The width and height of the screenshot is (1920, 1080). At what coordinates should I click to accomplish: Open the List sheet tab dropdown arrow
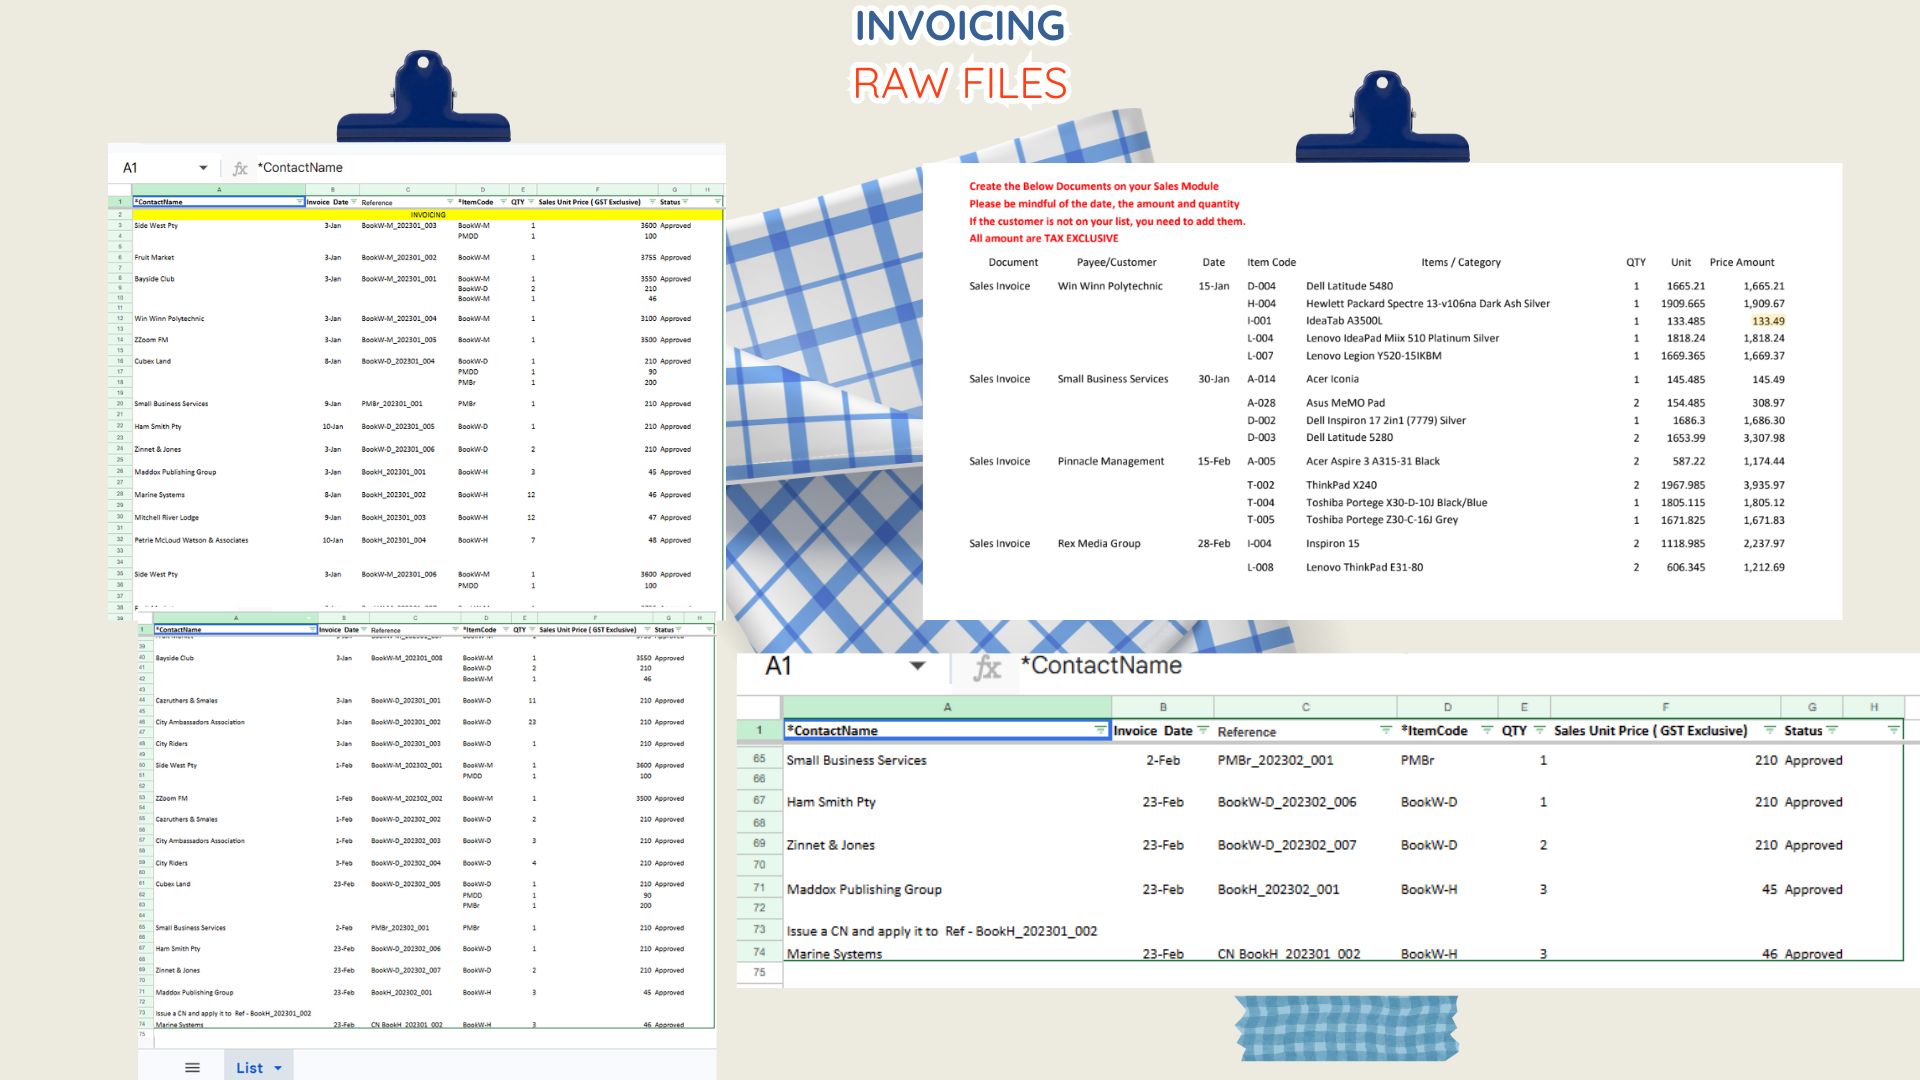click(x=278, y=1069)
